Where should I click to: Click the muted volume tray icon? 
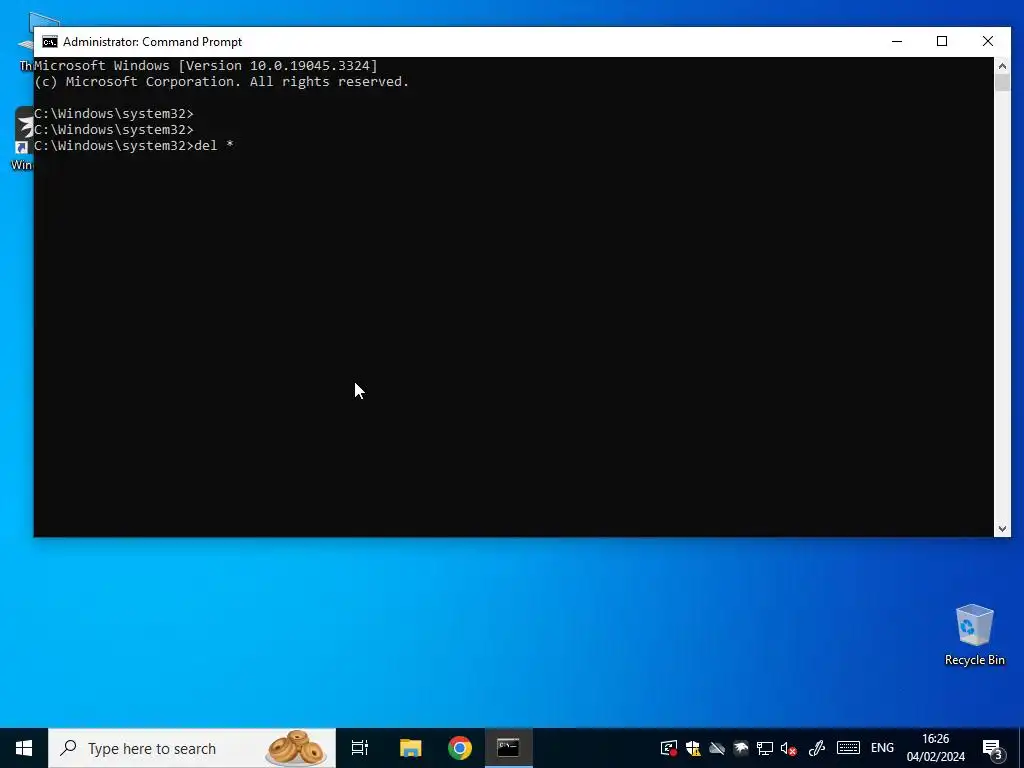point(788,748)
